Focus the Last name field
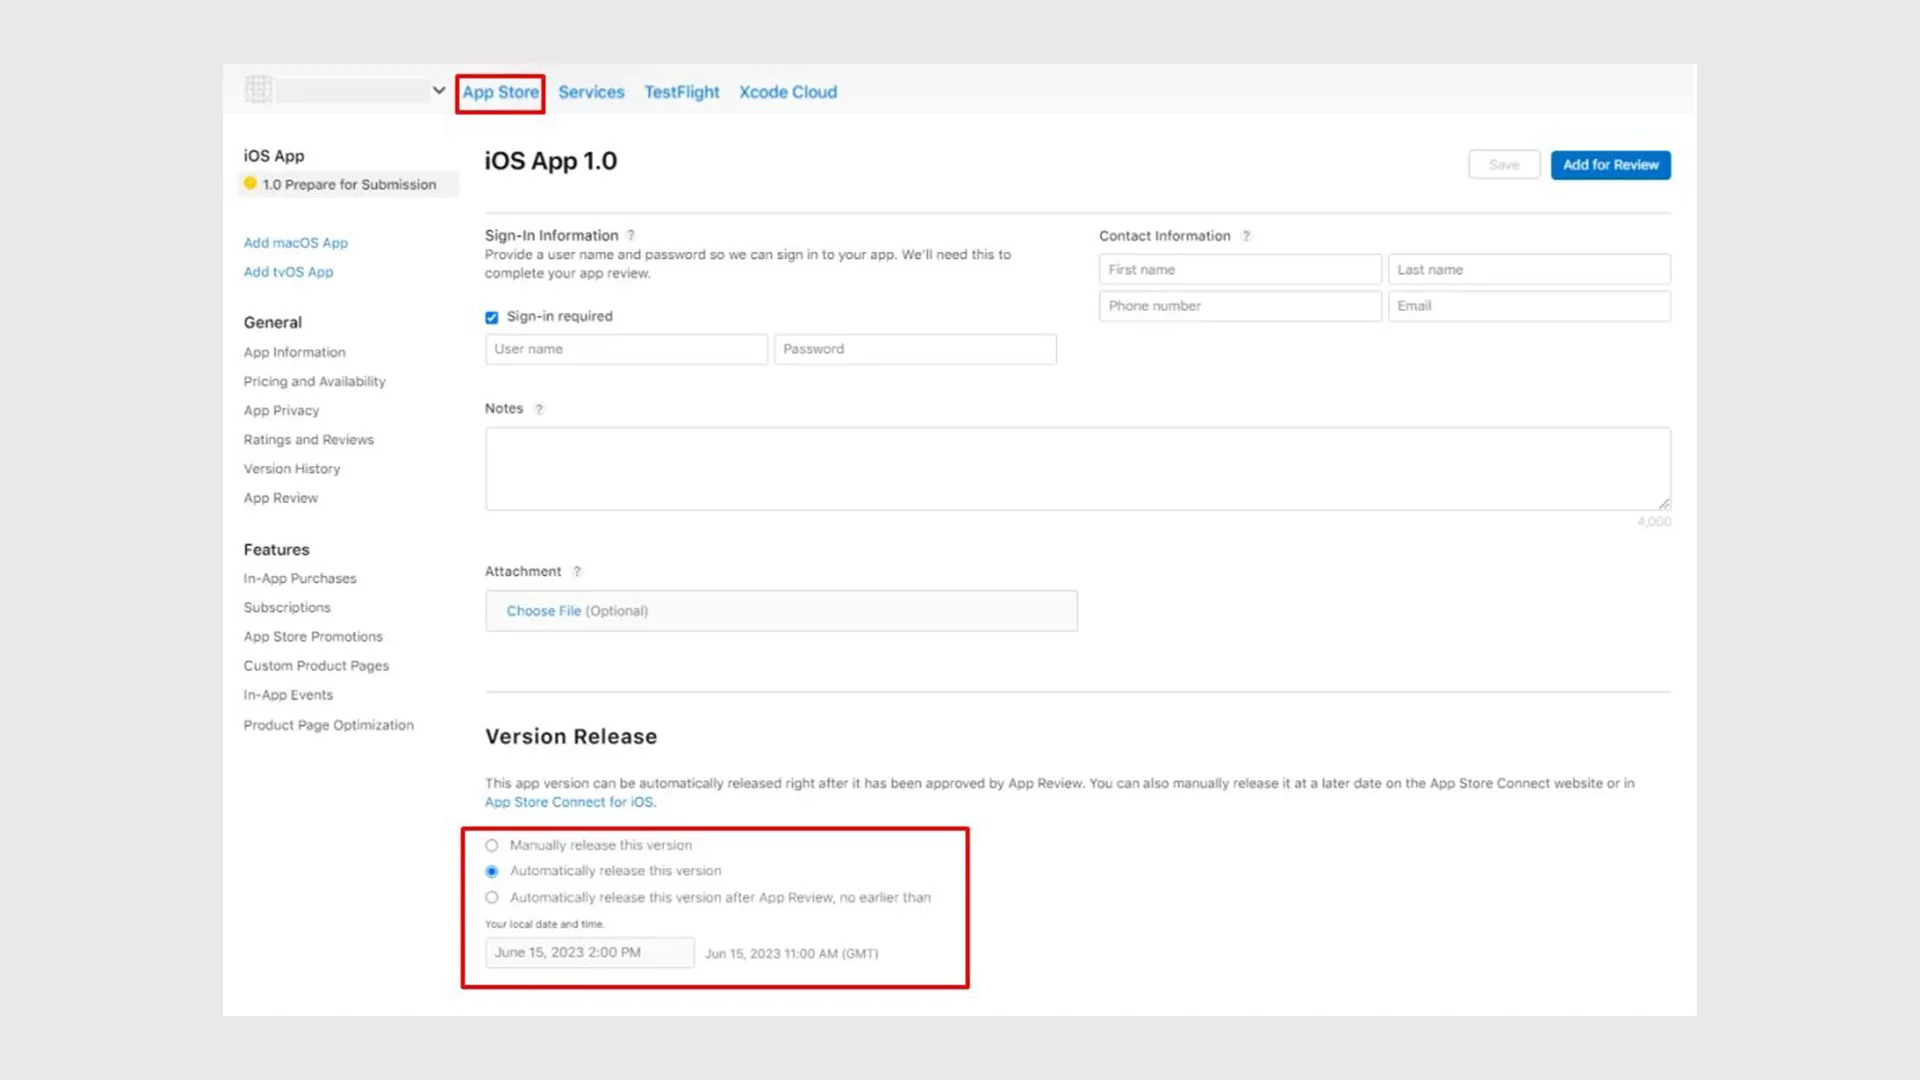Screen dimensions: 1920x1080 click(1529, 270)
